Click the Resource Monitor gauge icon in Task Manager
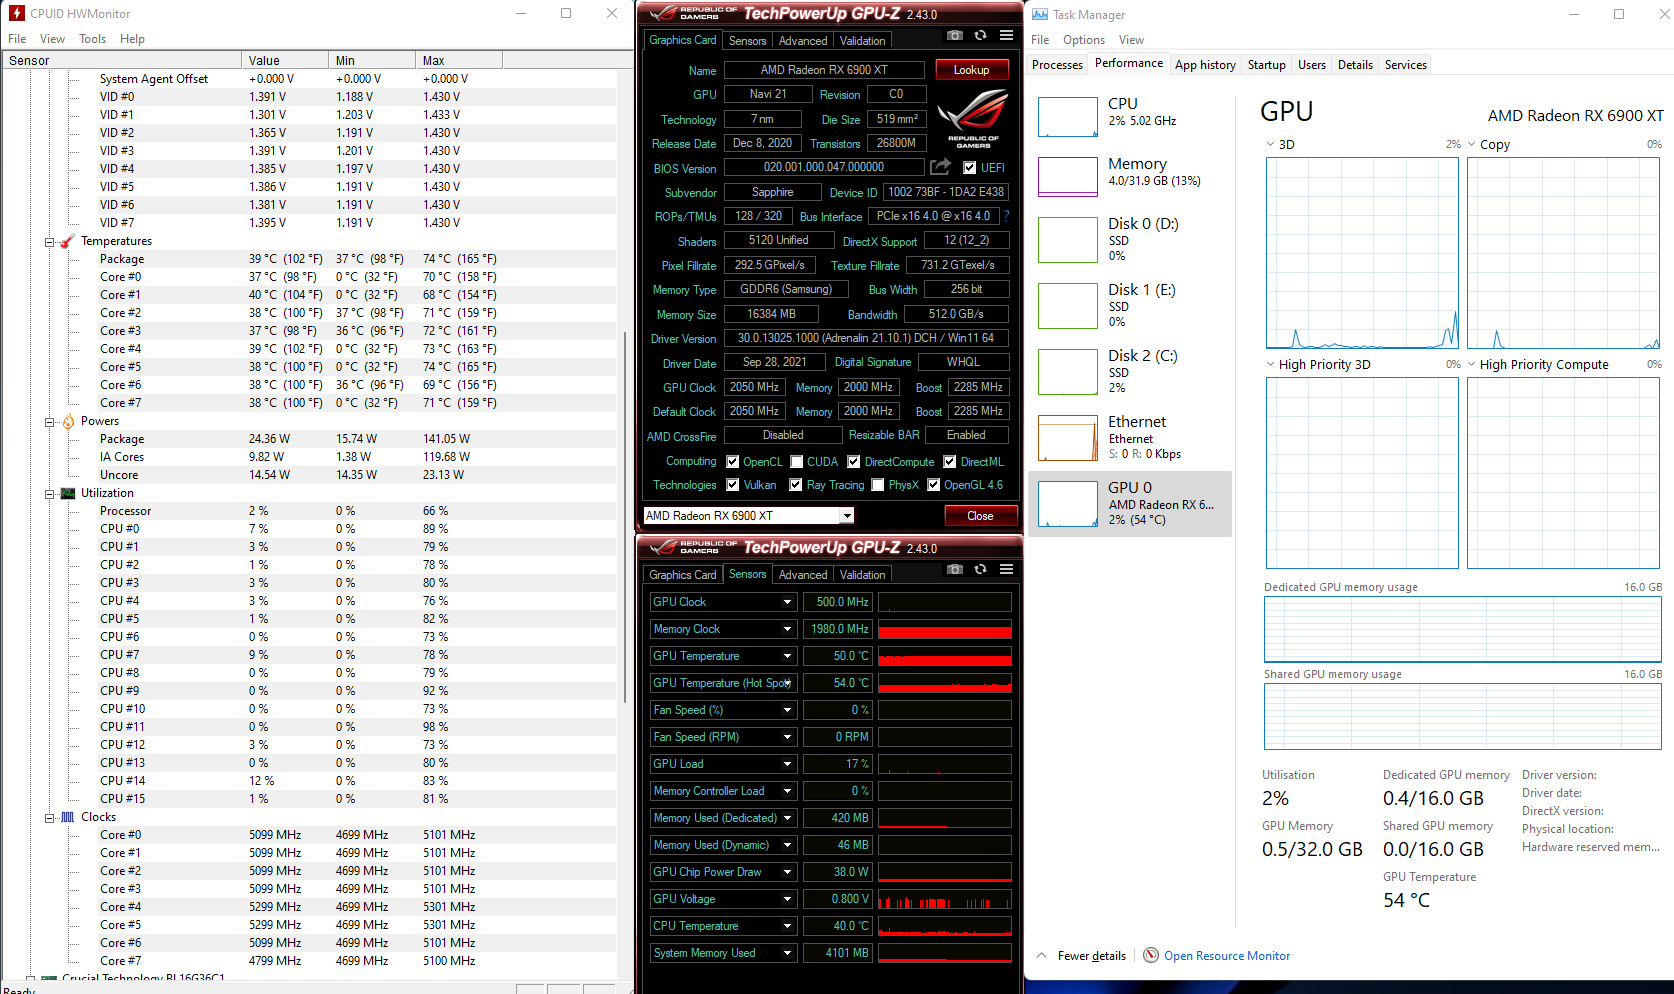This screenshot has height=994, width=1674. [x=1151, y=955]
